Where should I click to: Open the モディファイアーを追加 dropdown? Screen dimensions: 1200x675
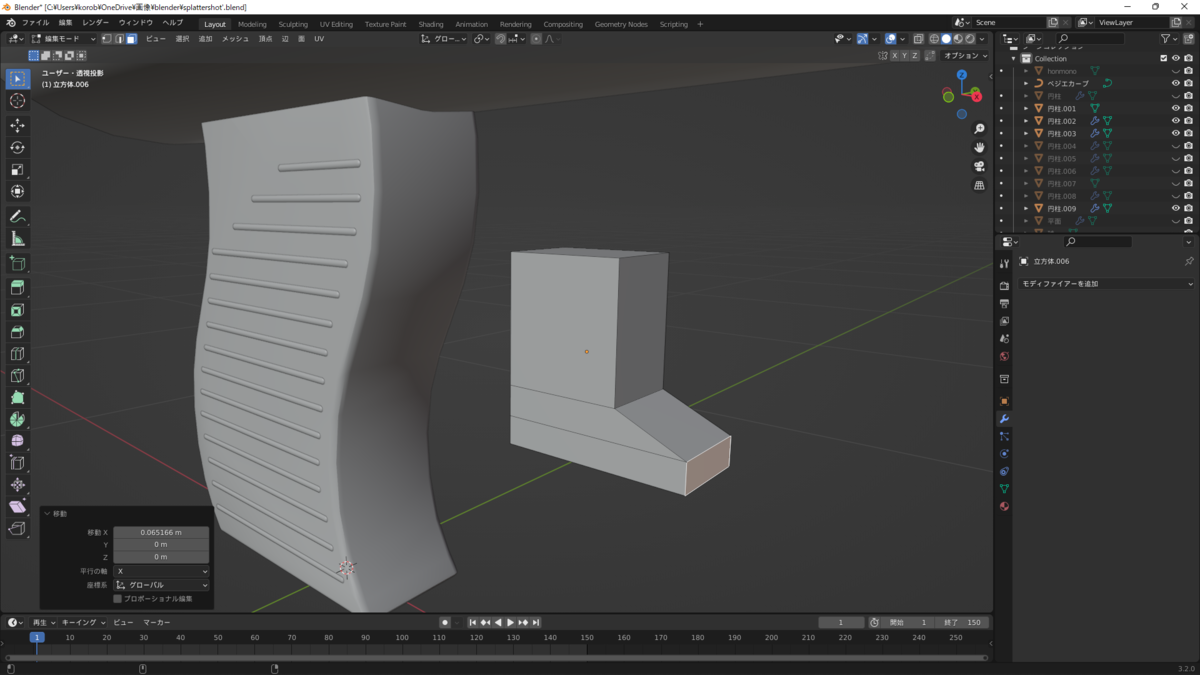[x=1105, y=284]
